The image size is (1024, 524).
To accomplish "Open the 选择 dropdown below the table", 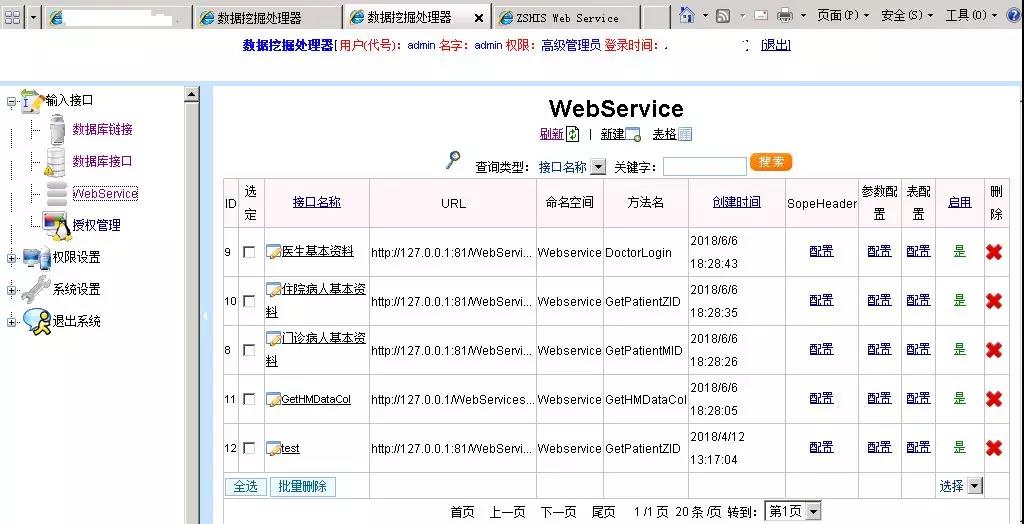I will pyautogui.click(x=974, y=485).
